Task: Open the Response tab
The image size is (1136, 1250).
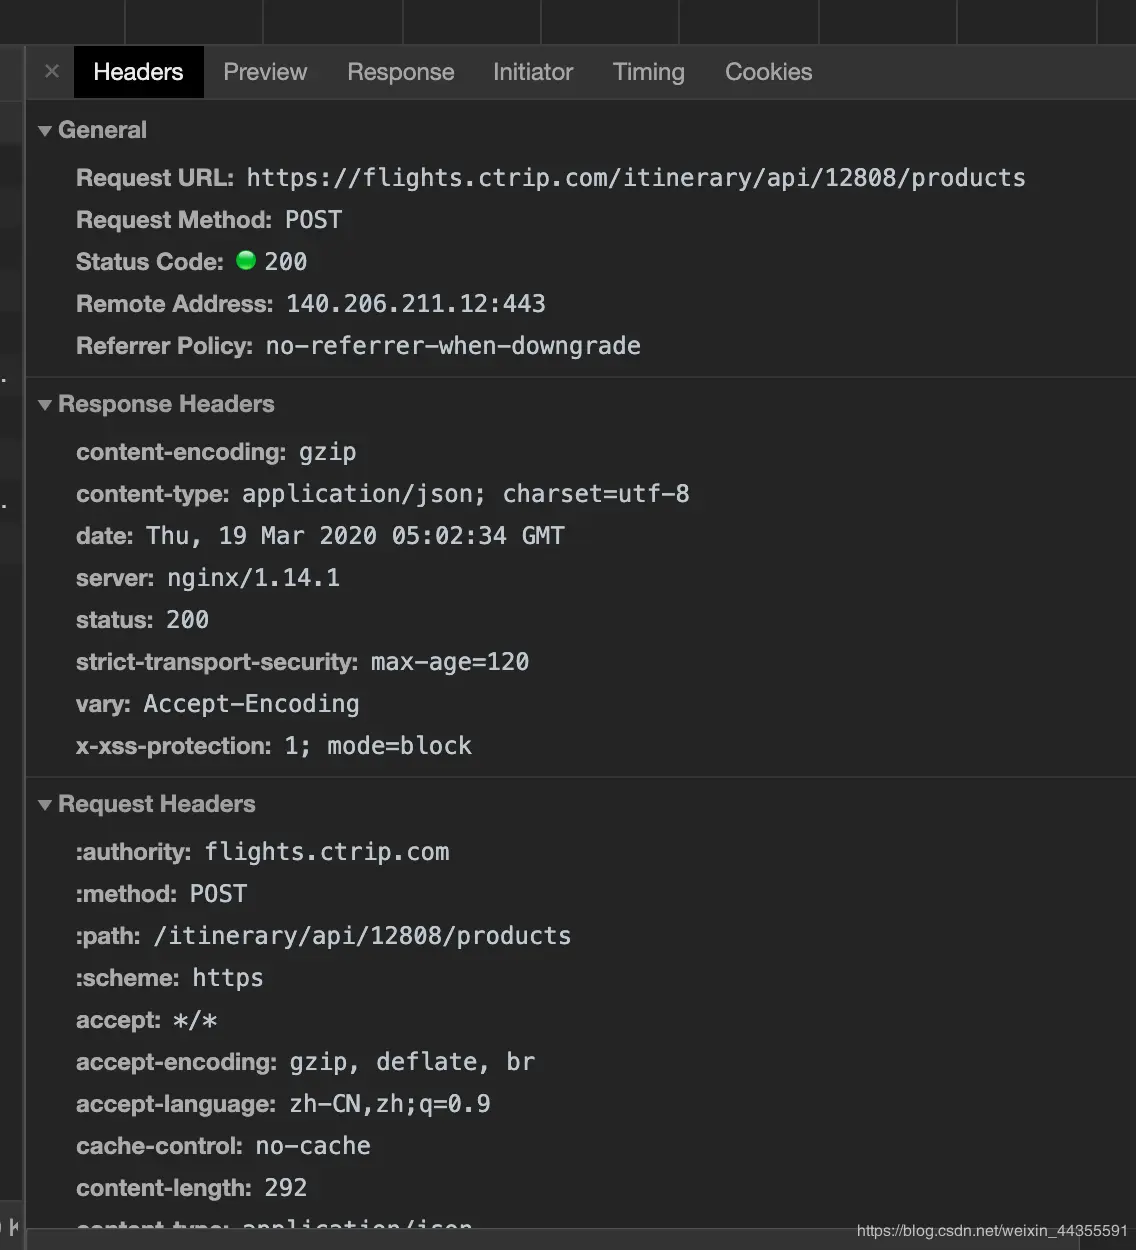Action: pyautogui.click(x=400, y=72)
